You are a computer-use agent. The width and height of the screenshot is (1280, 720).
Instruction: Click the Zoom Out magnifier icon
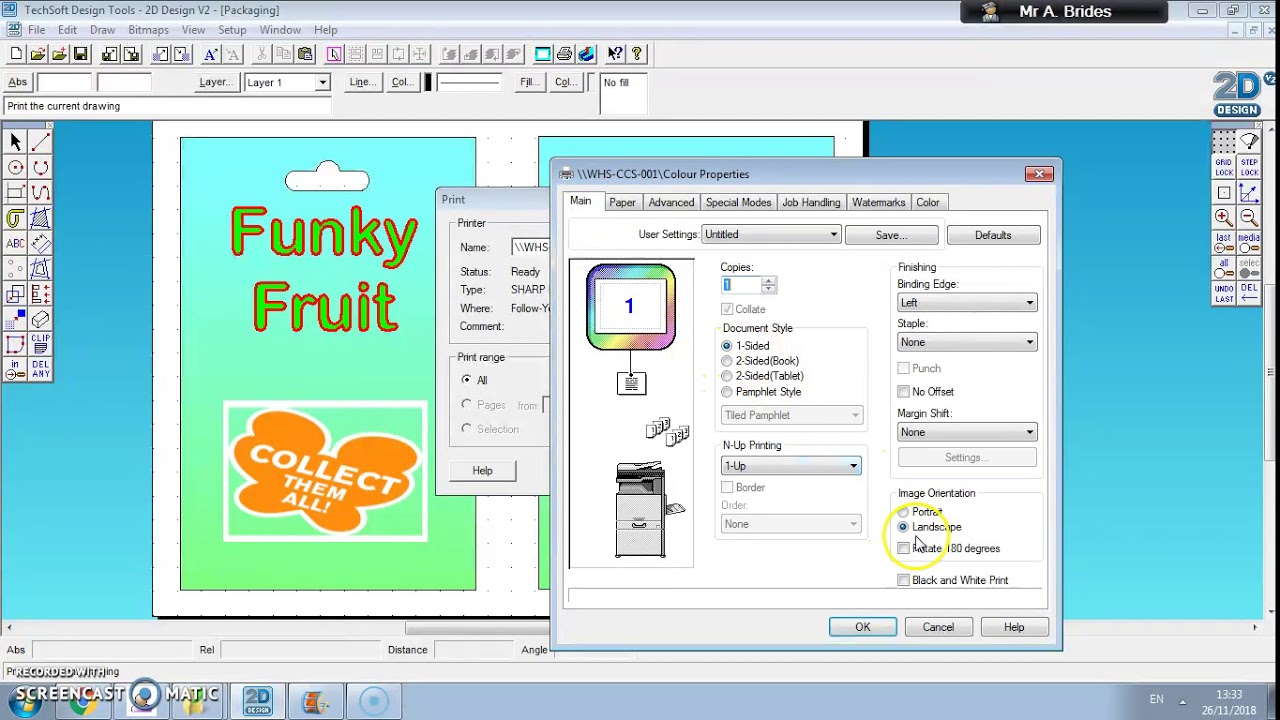coord(1249,217)
